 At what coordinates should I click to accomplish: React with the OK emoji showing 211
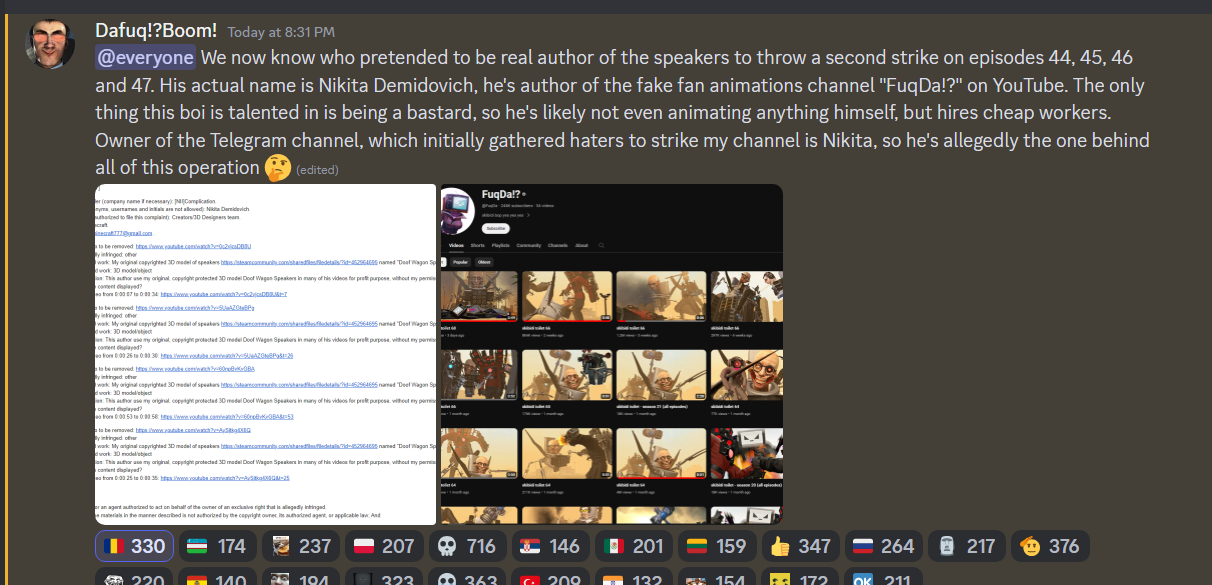pos(884,577)
